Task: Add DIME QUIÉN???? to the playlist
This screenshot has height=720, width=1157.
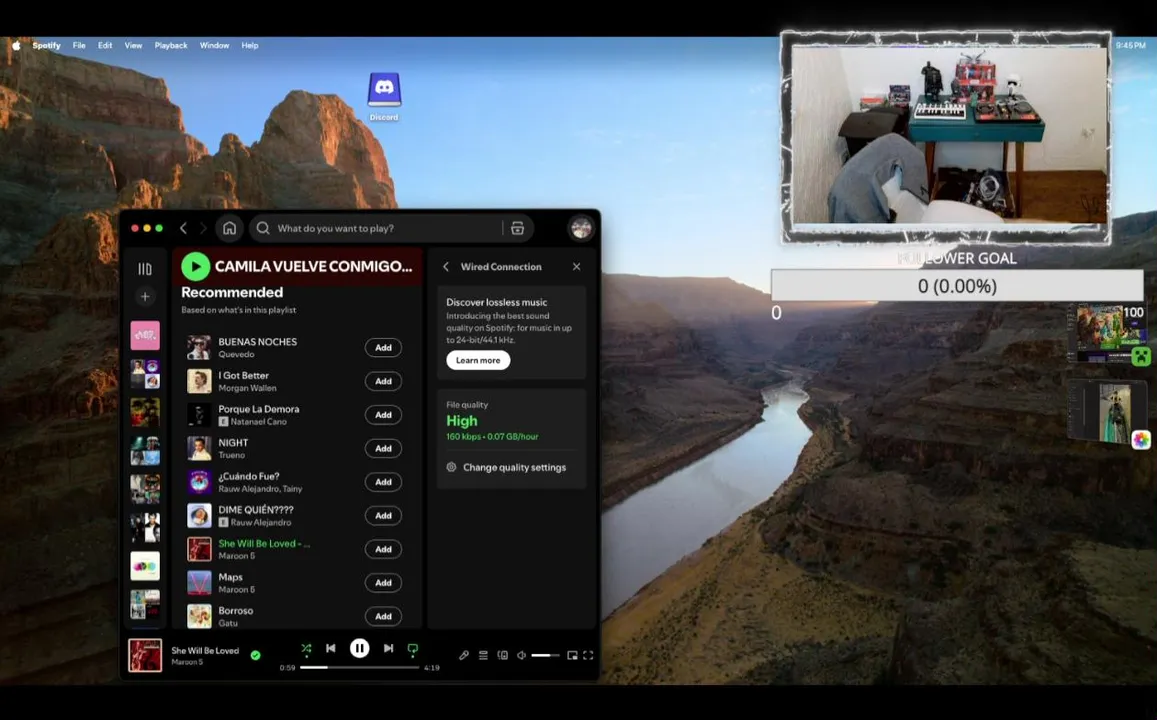Action: pyautogui.click(x=383, y=516)
